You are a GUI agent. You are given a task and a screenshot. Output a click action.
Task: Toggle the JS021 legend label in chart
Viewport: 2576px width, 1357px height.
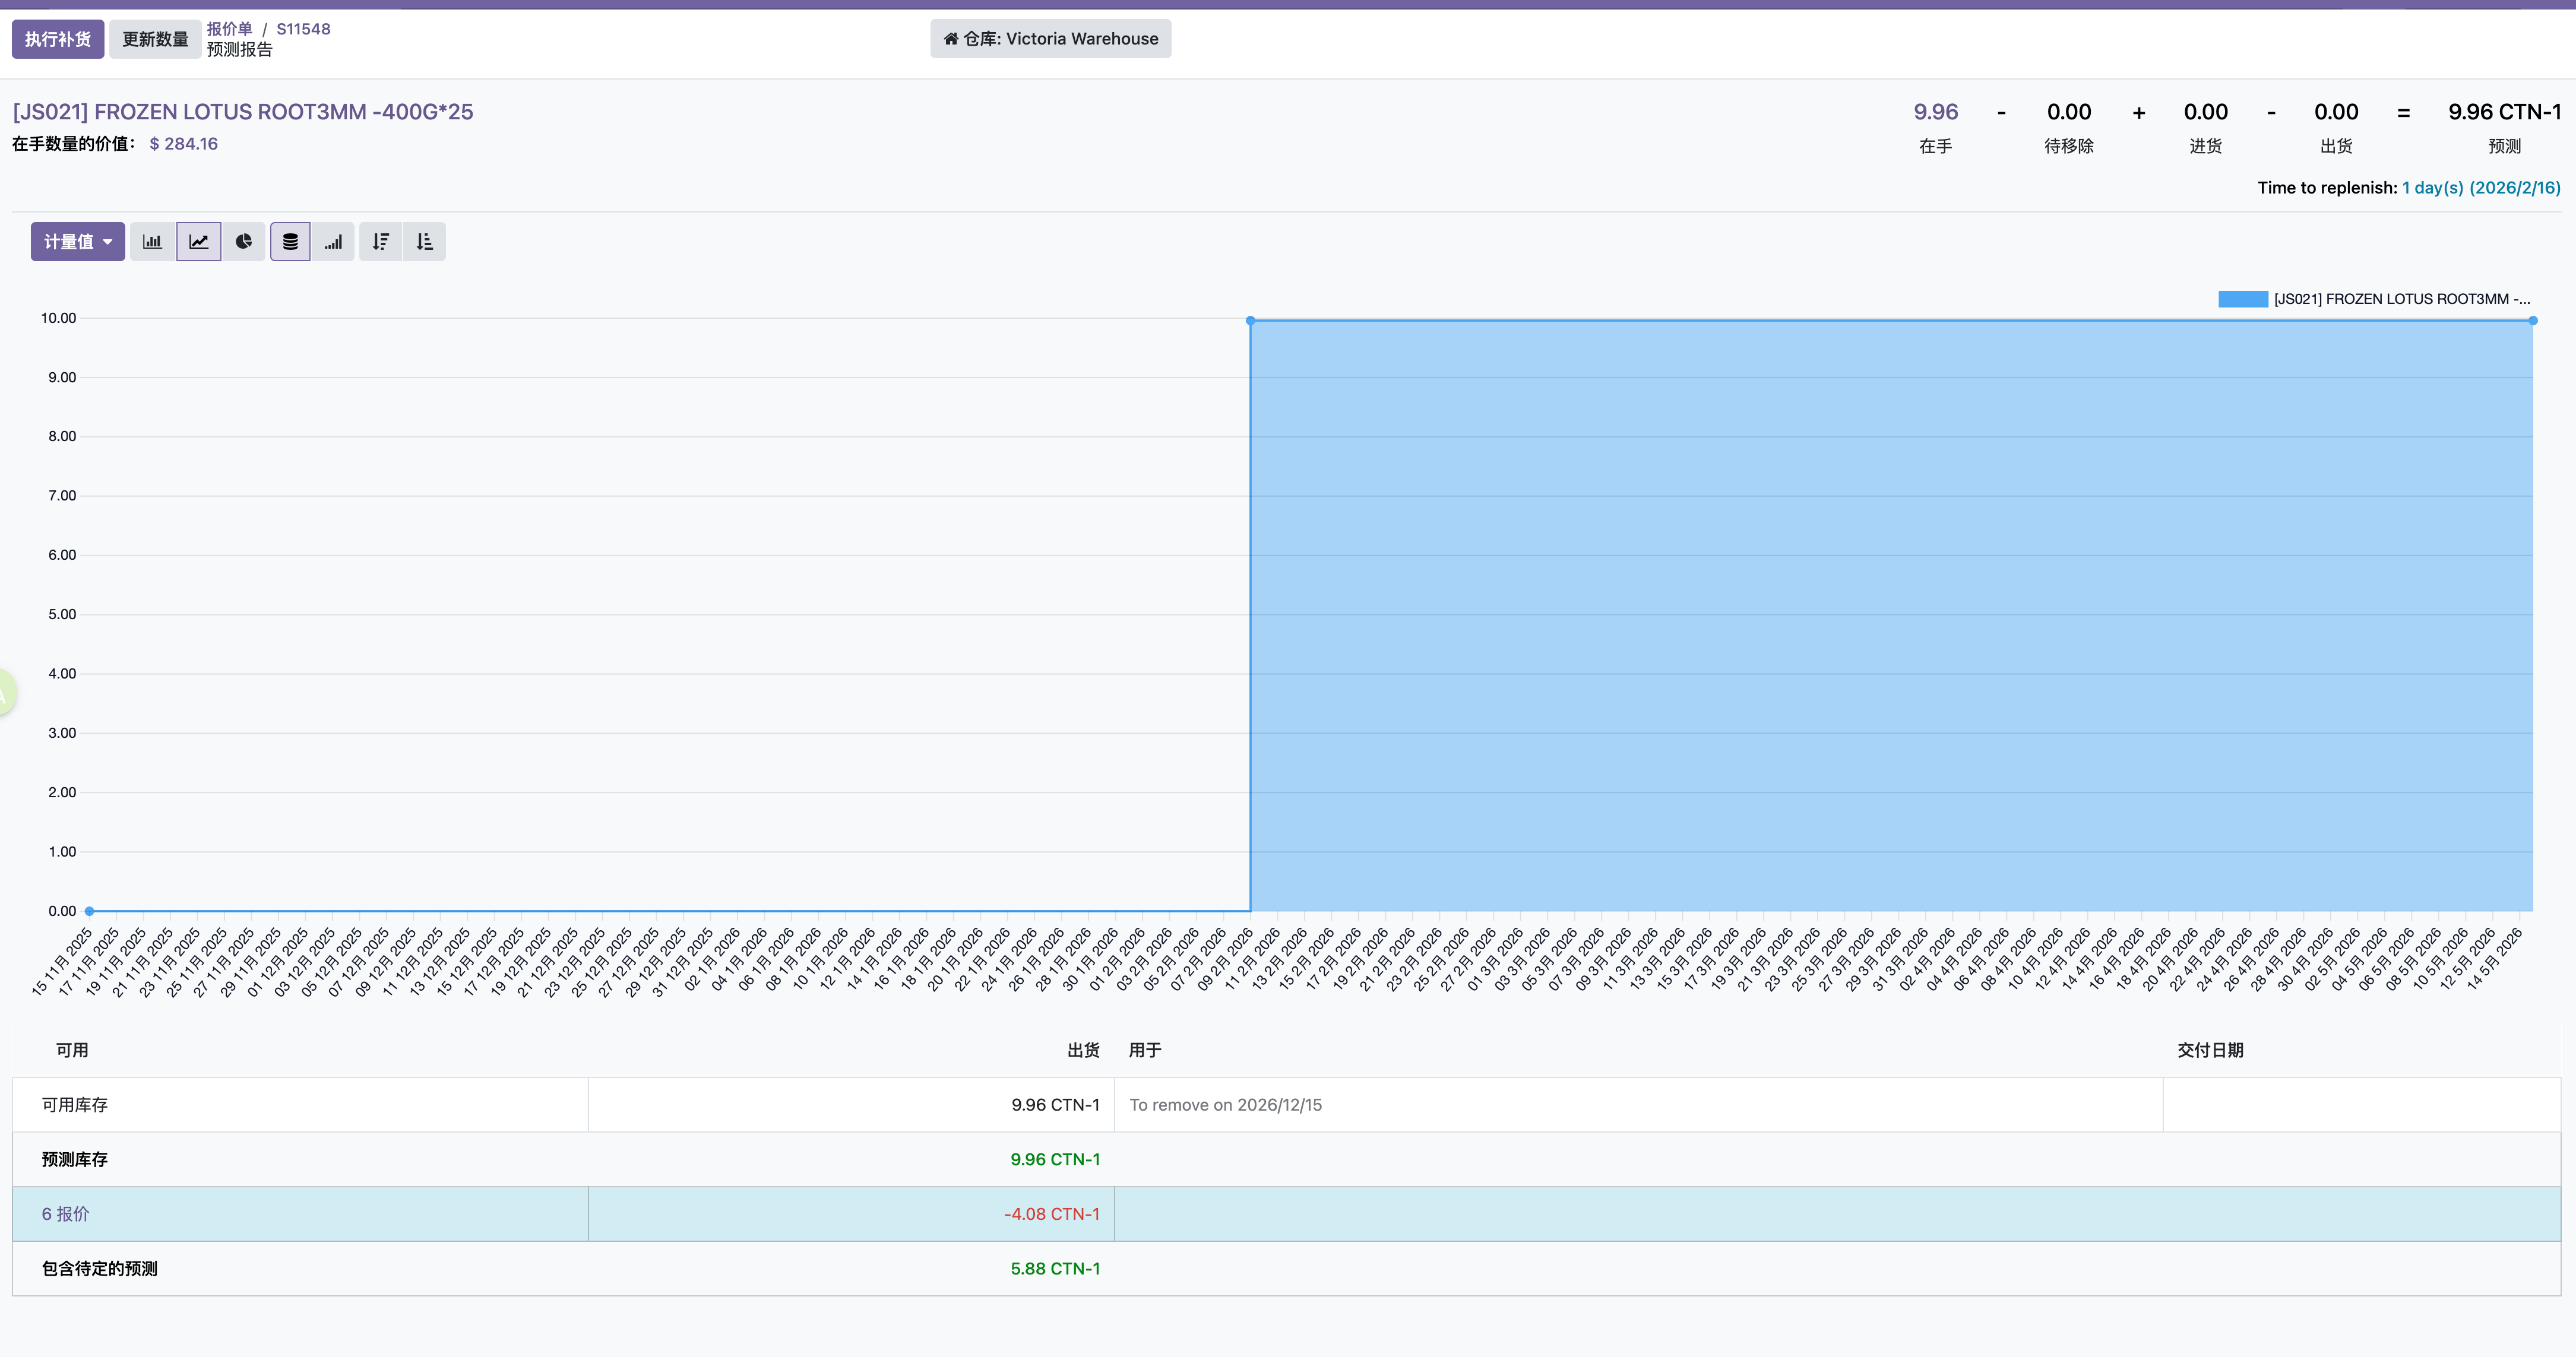[x=2402, y=299]
